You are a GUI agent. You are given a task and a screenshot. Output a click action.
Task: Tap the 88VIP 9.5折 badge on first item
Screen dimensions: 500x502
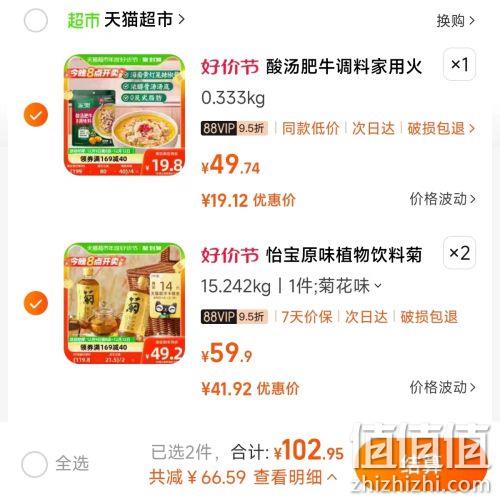pyautogui.click(x=234, y=128)
